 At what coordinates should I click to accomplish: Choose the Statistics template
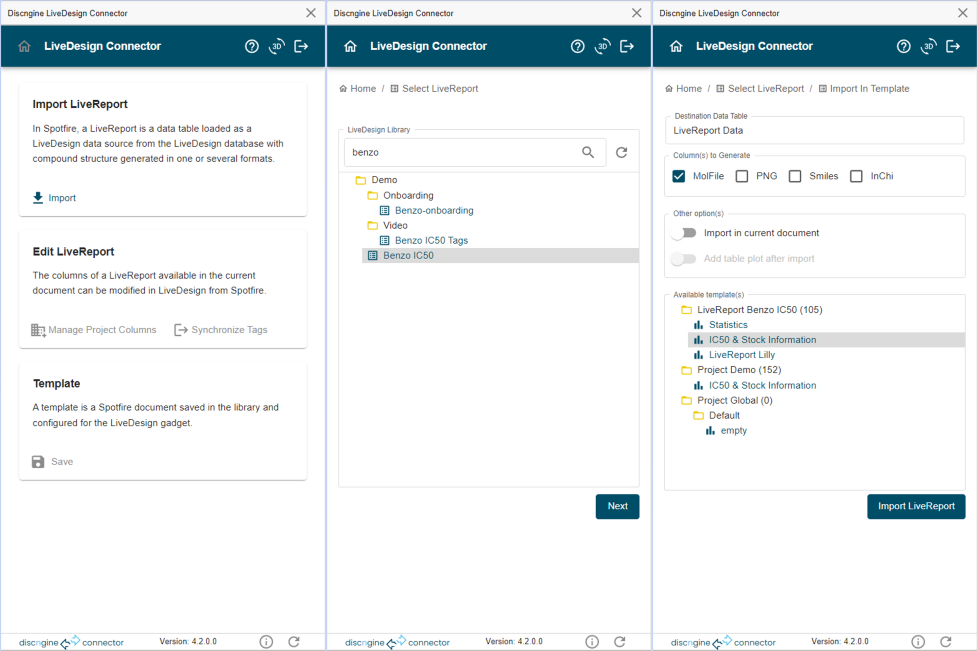pyautogui.click(x=728, y=325)
